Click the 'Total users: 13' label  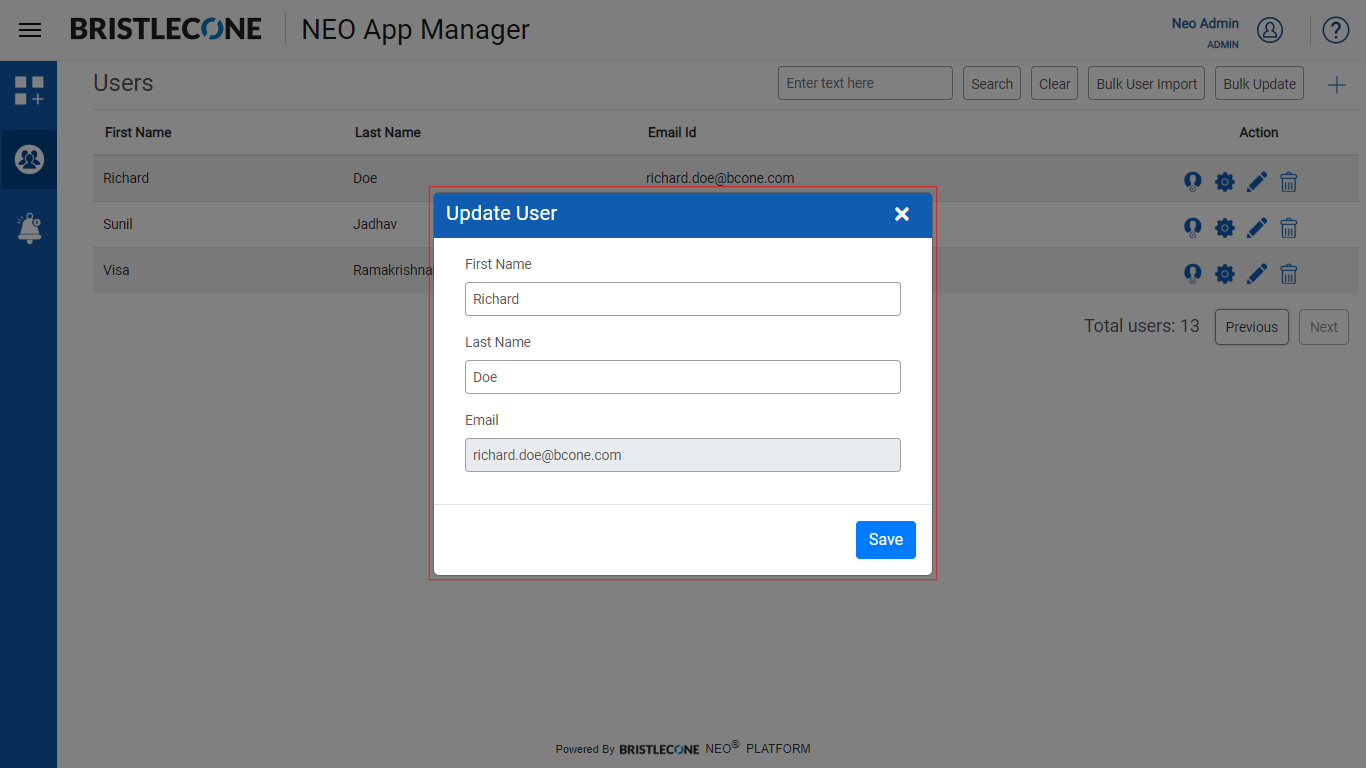(x=1142, y=326)
